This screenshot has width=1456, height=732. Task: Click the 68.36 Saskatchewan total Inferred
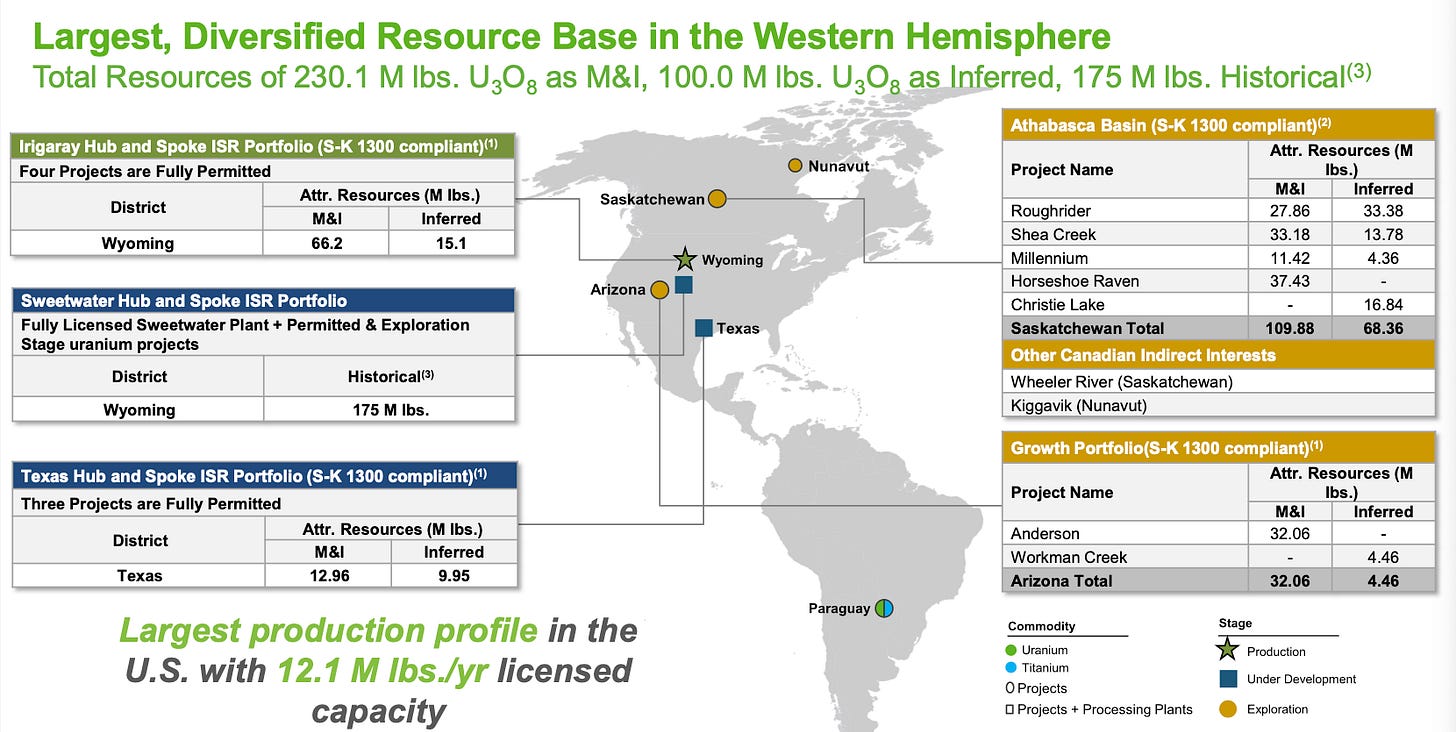[x=1383, y=328]
